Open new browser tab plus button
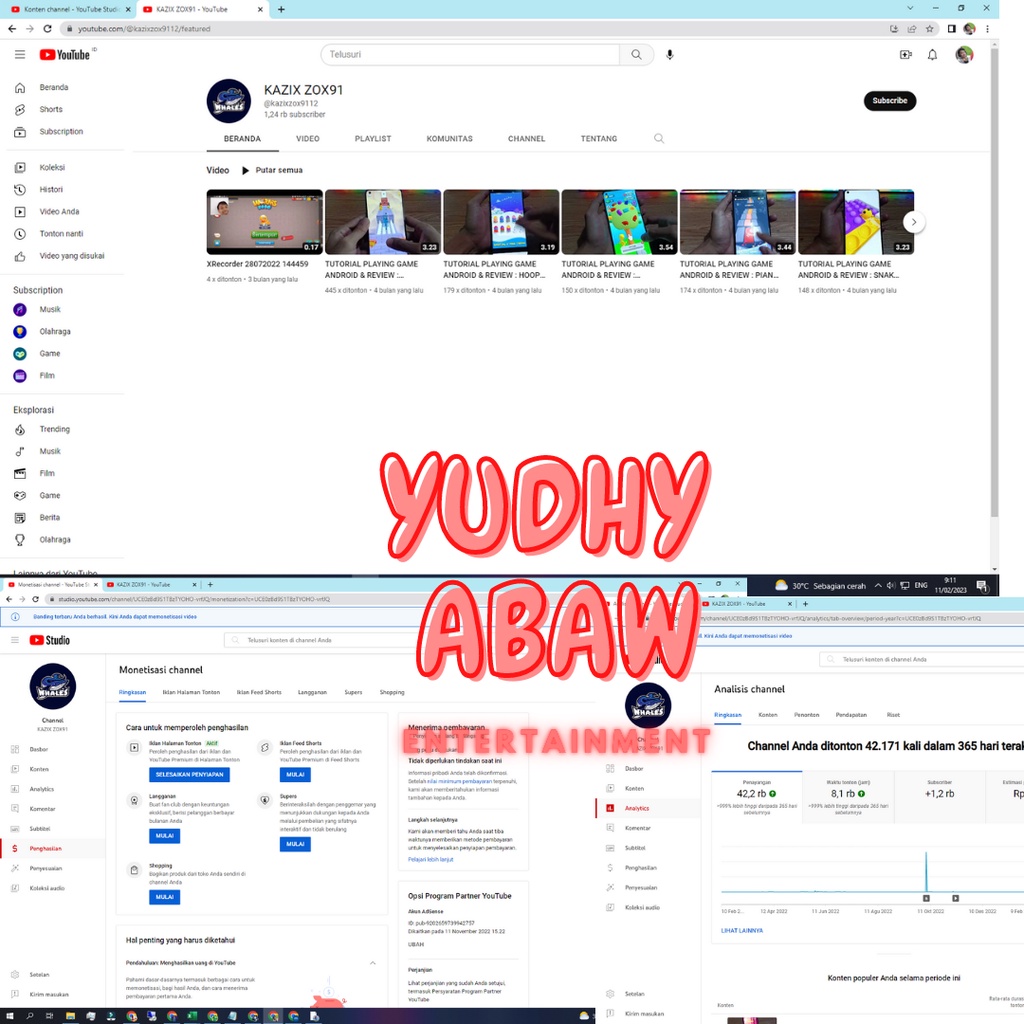 pyautogui.click(x=281, y=9)
